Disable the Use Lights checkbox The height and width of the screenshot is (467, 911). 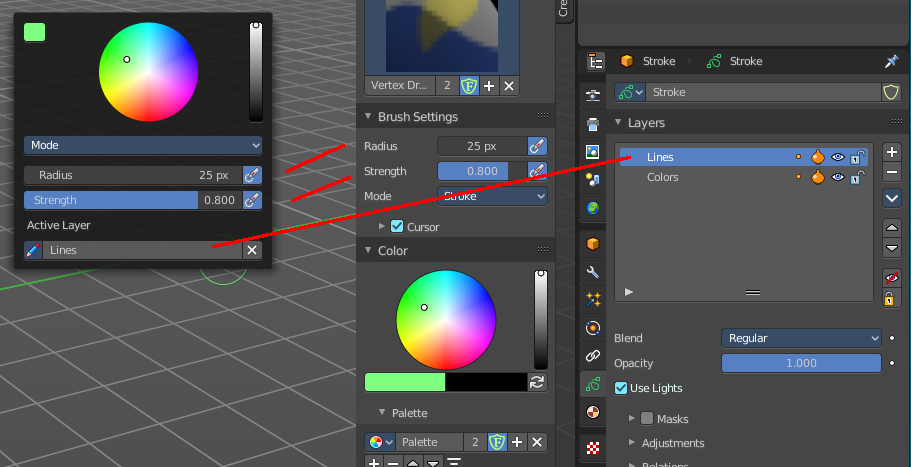(x=621, y=388)
